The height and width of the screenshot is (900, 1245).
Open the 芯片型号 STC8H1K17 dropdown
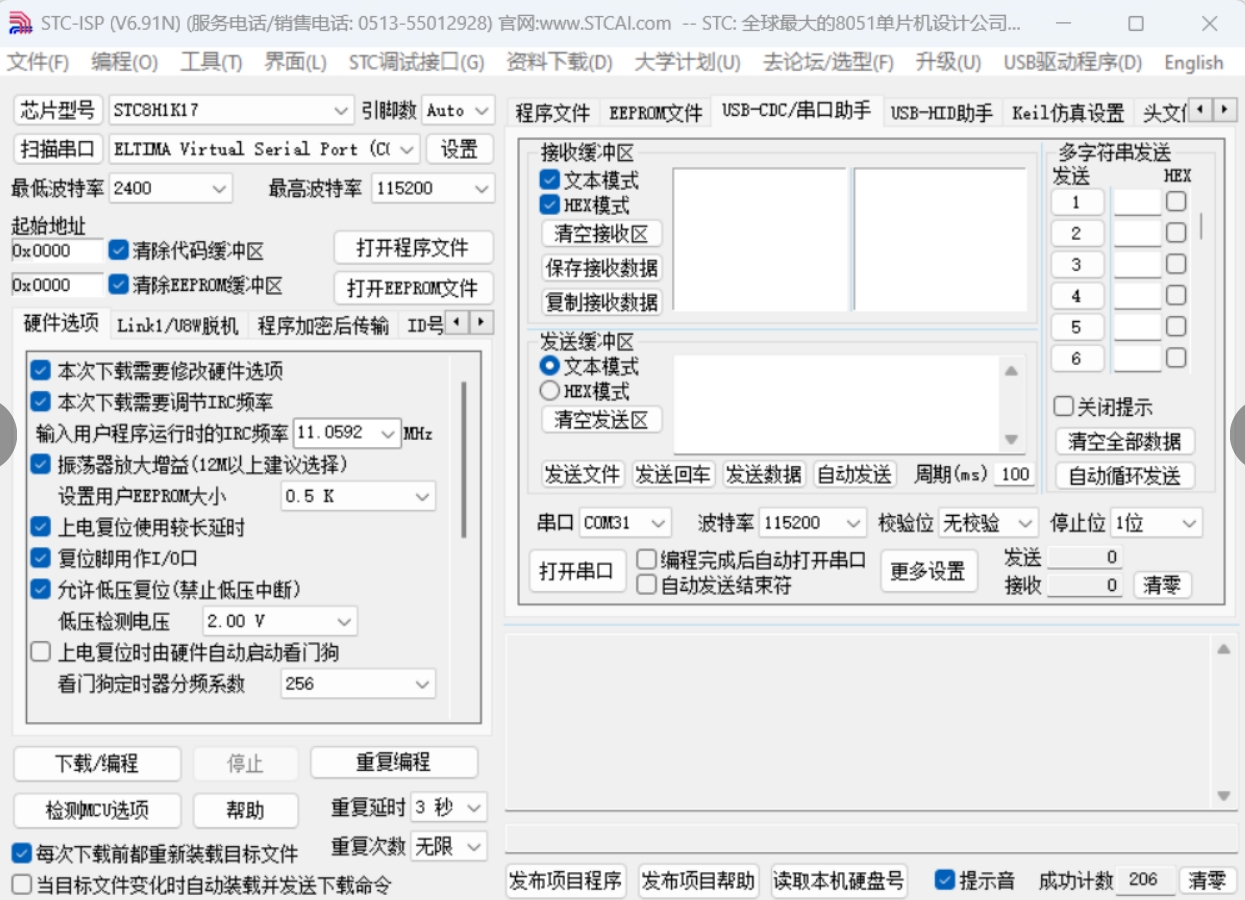230,110
